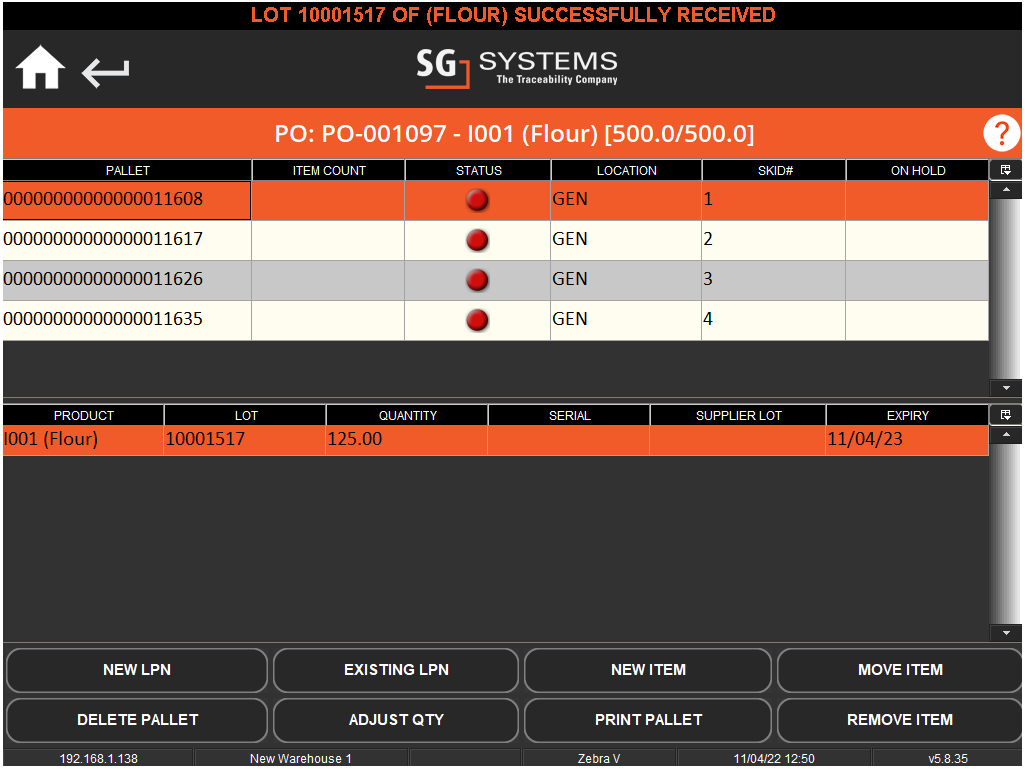Select pallet row 00000000000000011617

click(127, 240)
